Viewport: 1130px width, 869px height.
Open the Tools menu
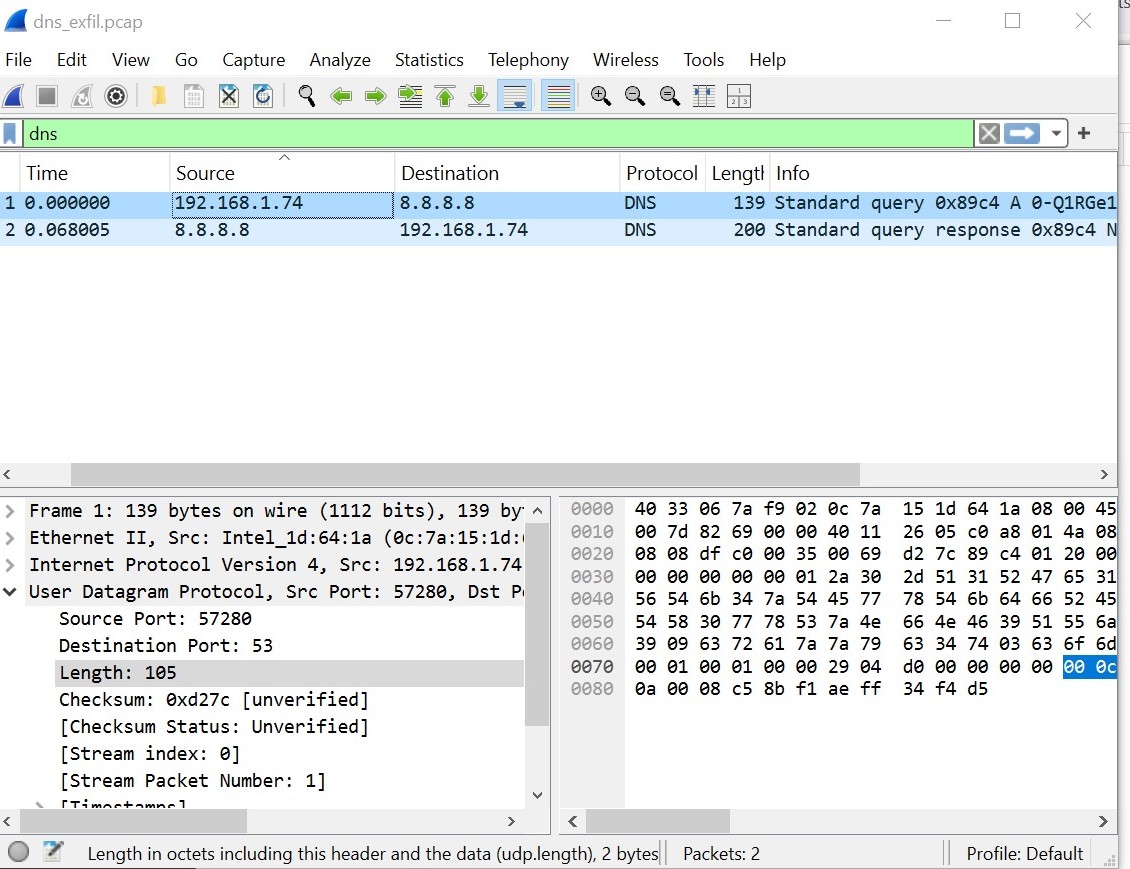tap(703, 60)
